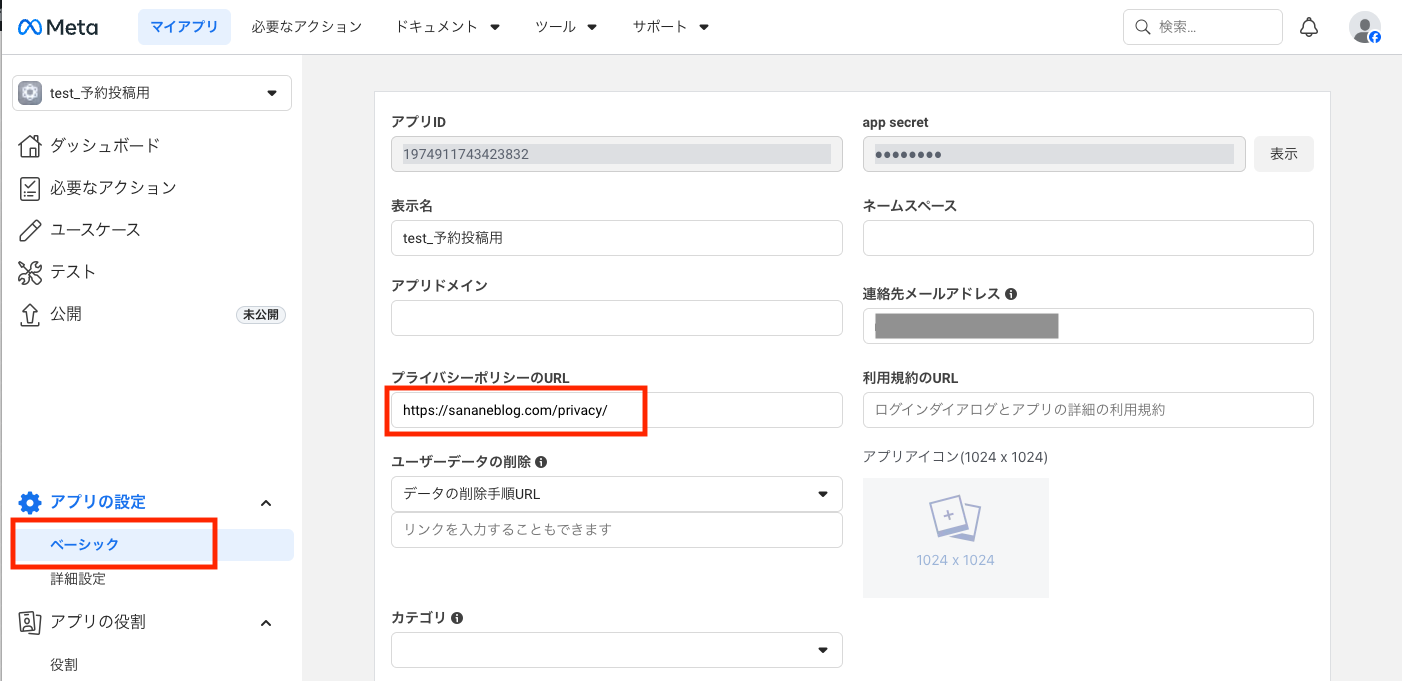Open notifications via the bell icon

pyautogui.click(x=1309, y=26)
